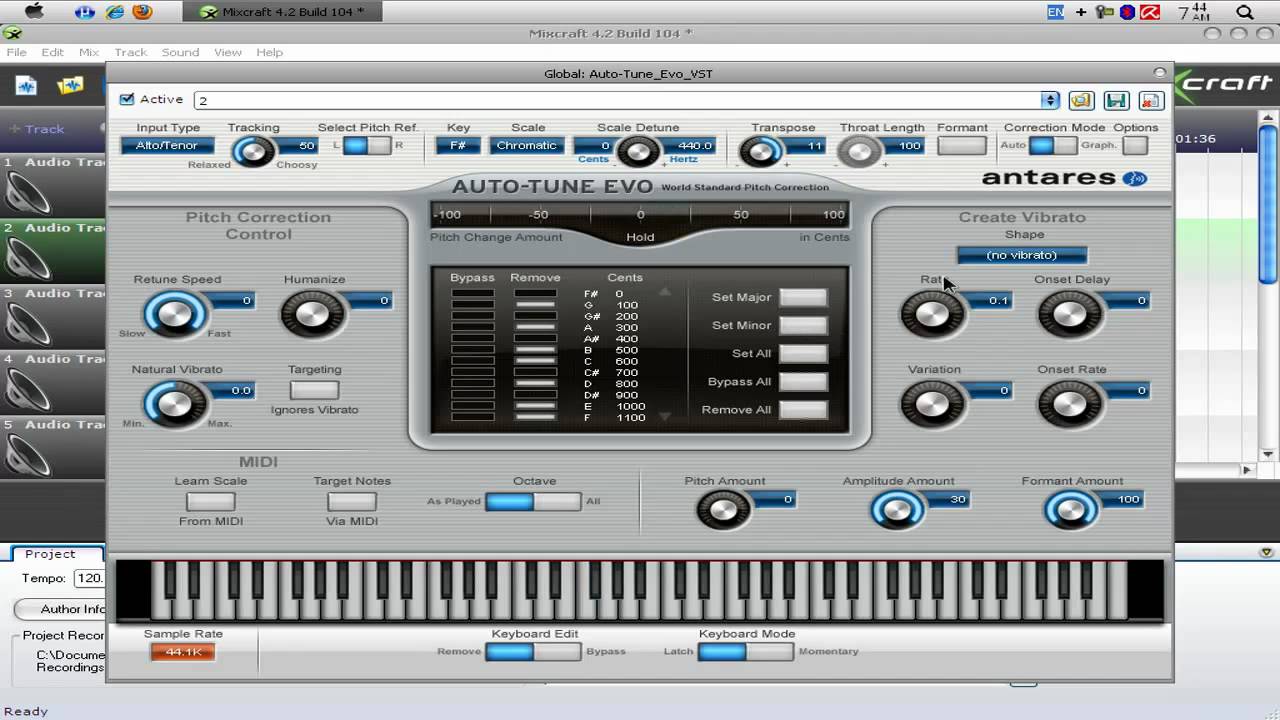Toggle Keyboard Mode Latch/Momentary switch
The image size is (1280, 720).
[x=746, y=651]
